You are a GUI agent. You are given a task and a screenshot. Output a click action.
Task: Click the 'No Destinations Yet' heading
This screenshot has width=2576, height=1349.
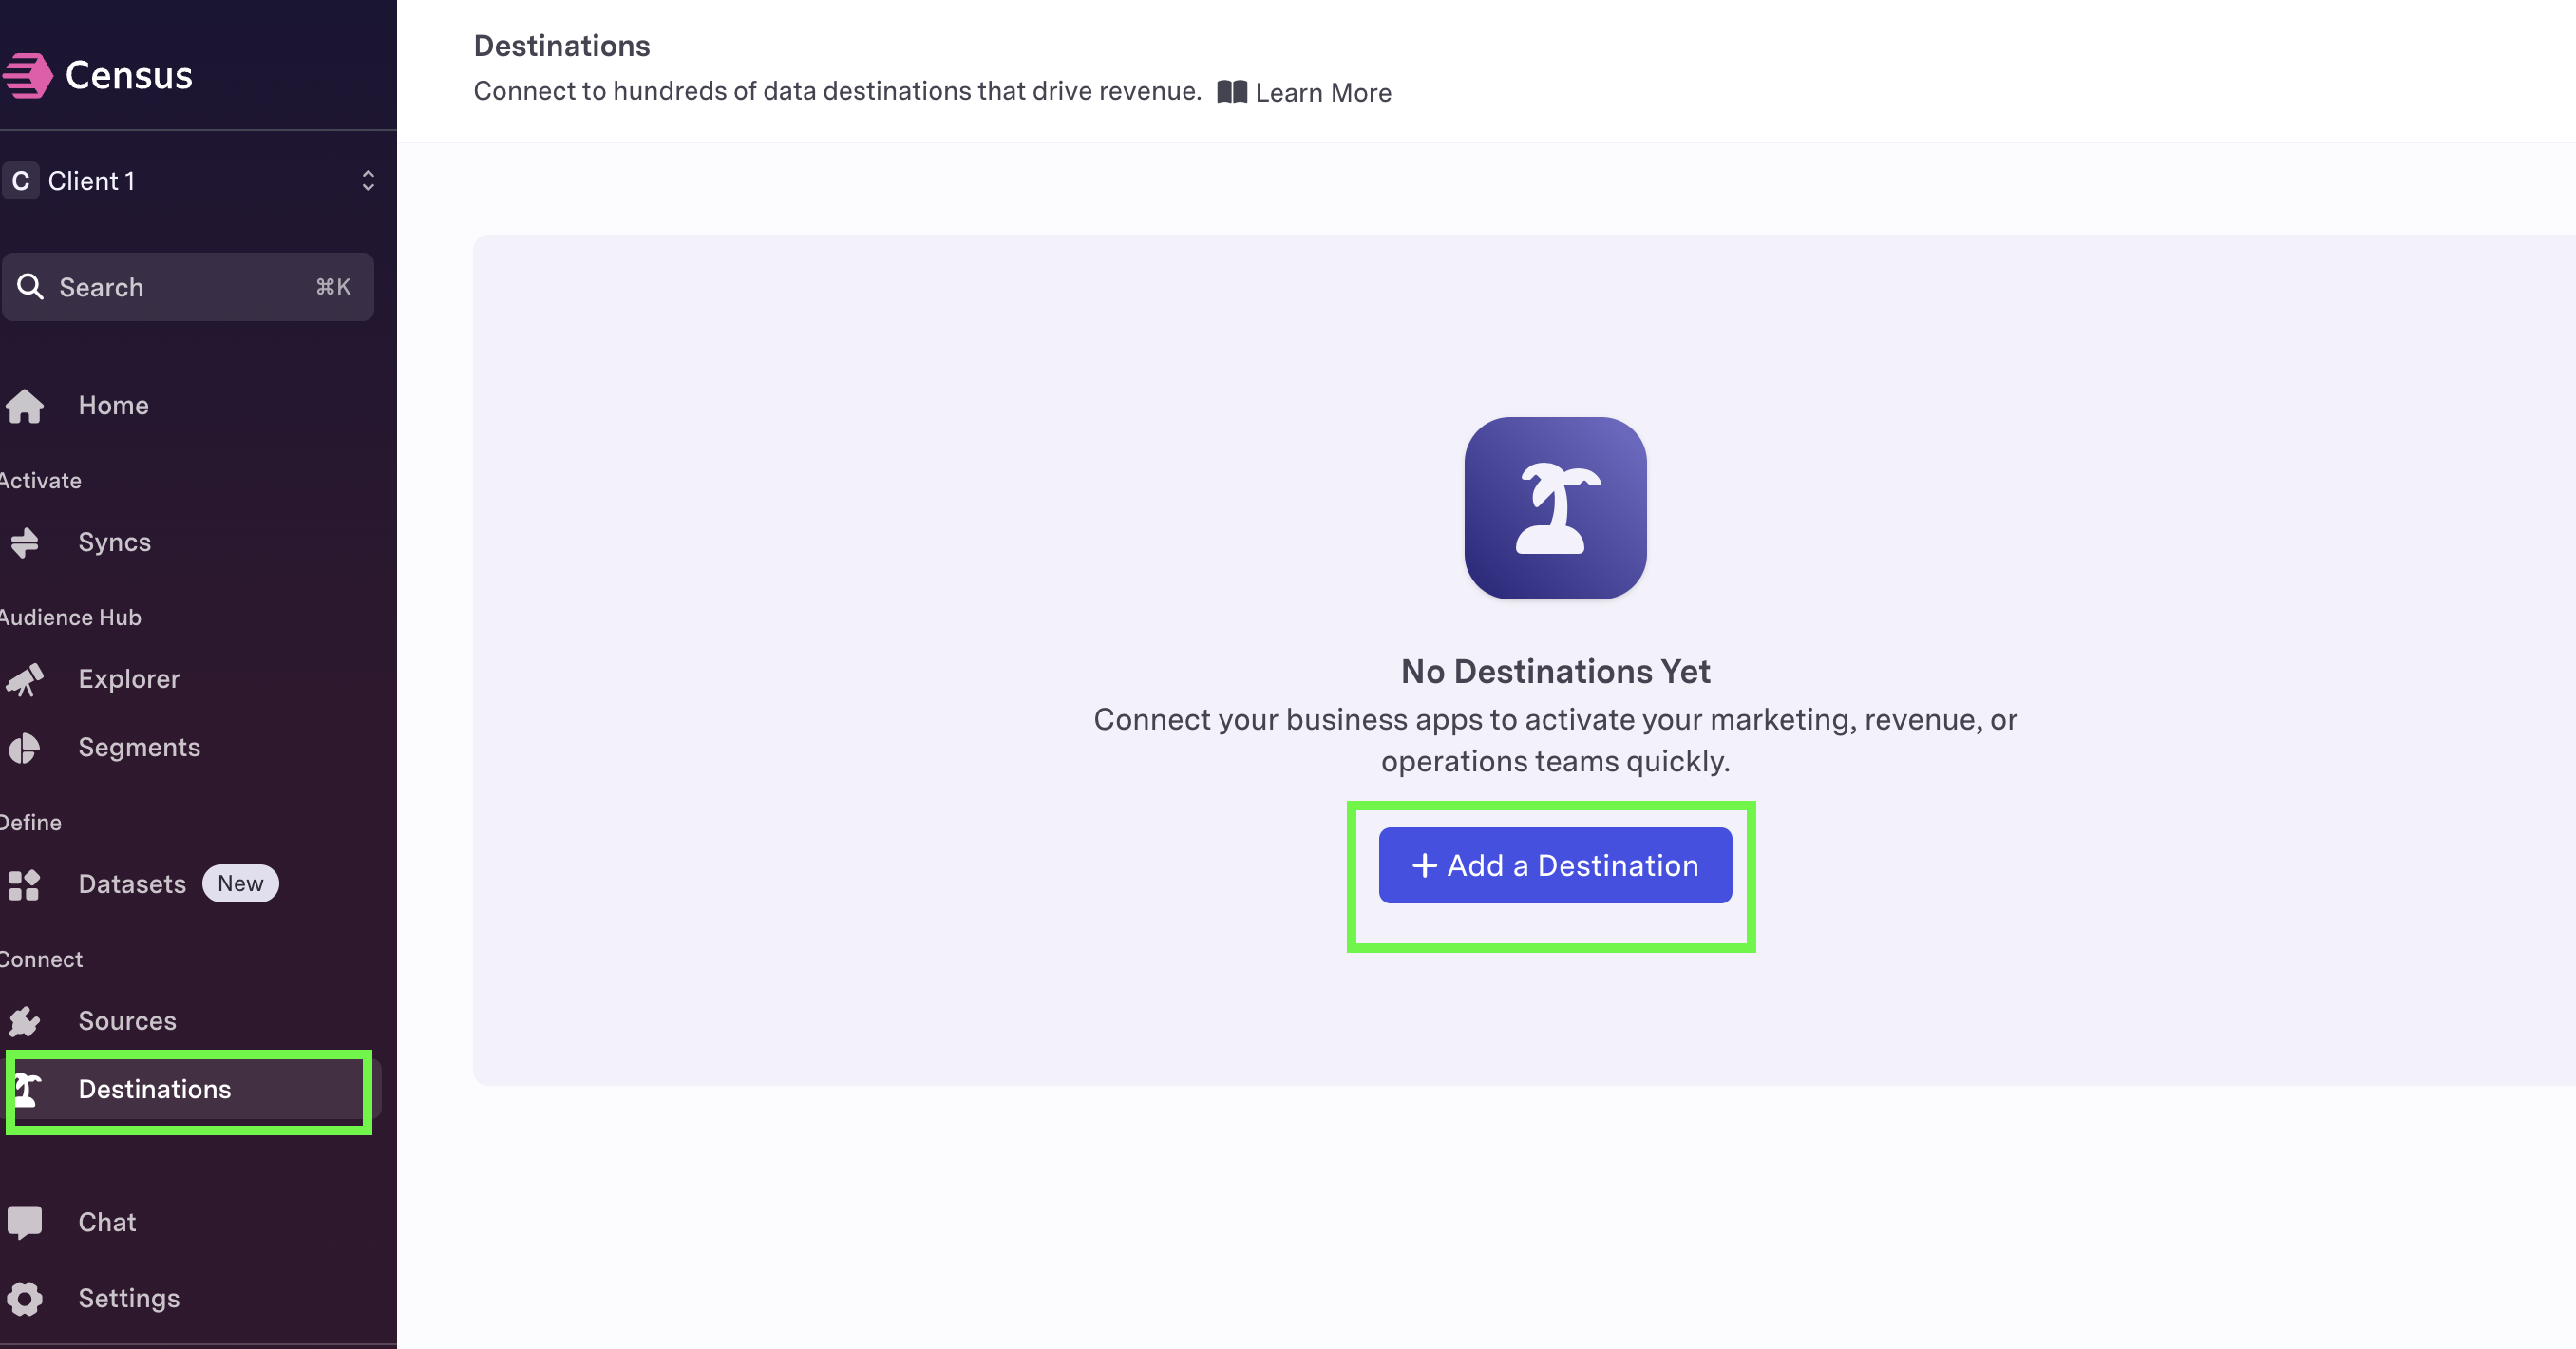coord(1555,671)
